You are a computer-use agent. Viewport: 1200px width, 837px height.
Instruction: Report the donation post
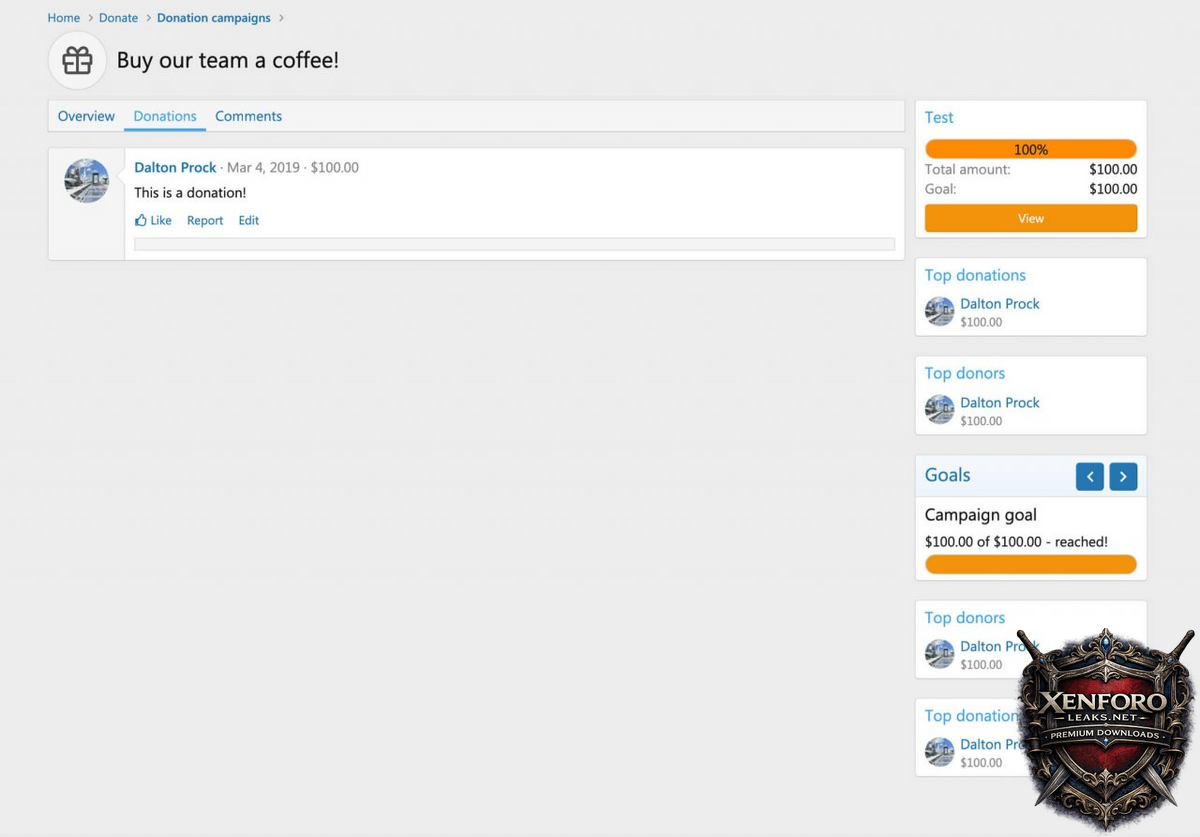[205, 220]
